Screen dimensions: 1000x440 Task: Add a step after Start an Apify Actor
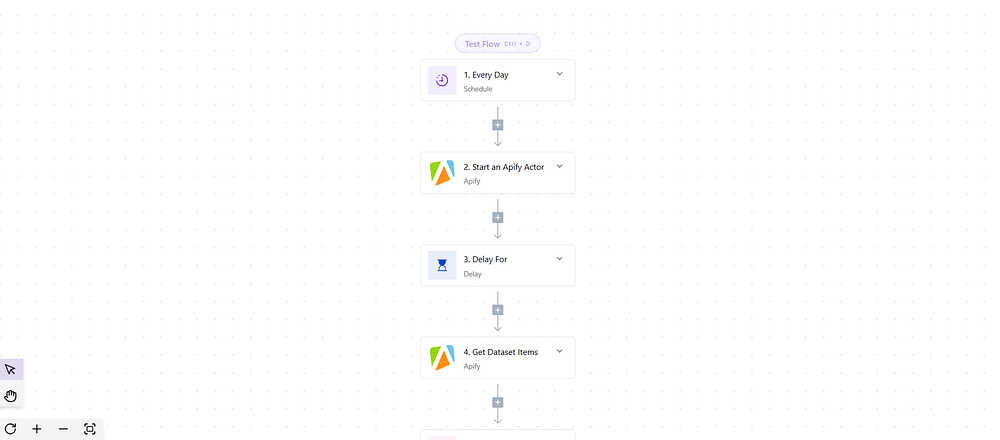pyautogui.click(x=498, y=217)
